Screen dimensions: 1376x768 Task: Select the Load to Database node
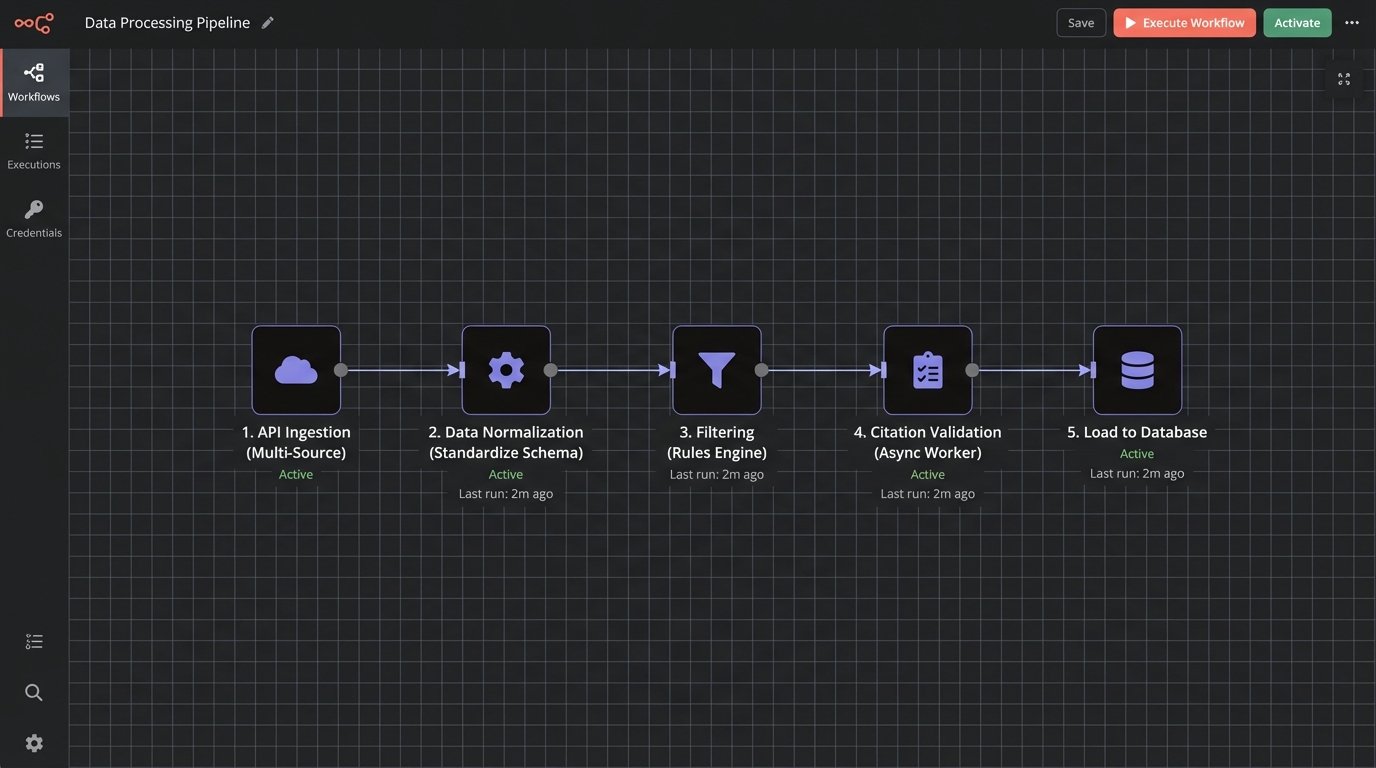pos(1137,369)
